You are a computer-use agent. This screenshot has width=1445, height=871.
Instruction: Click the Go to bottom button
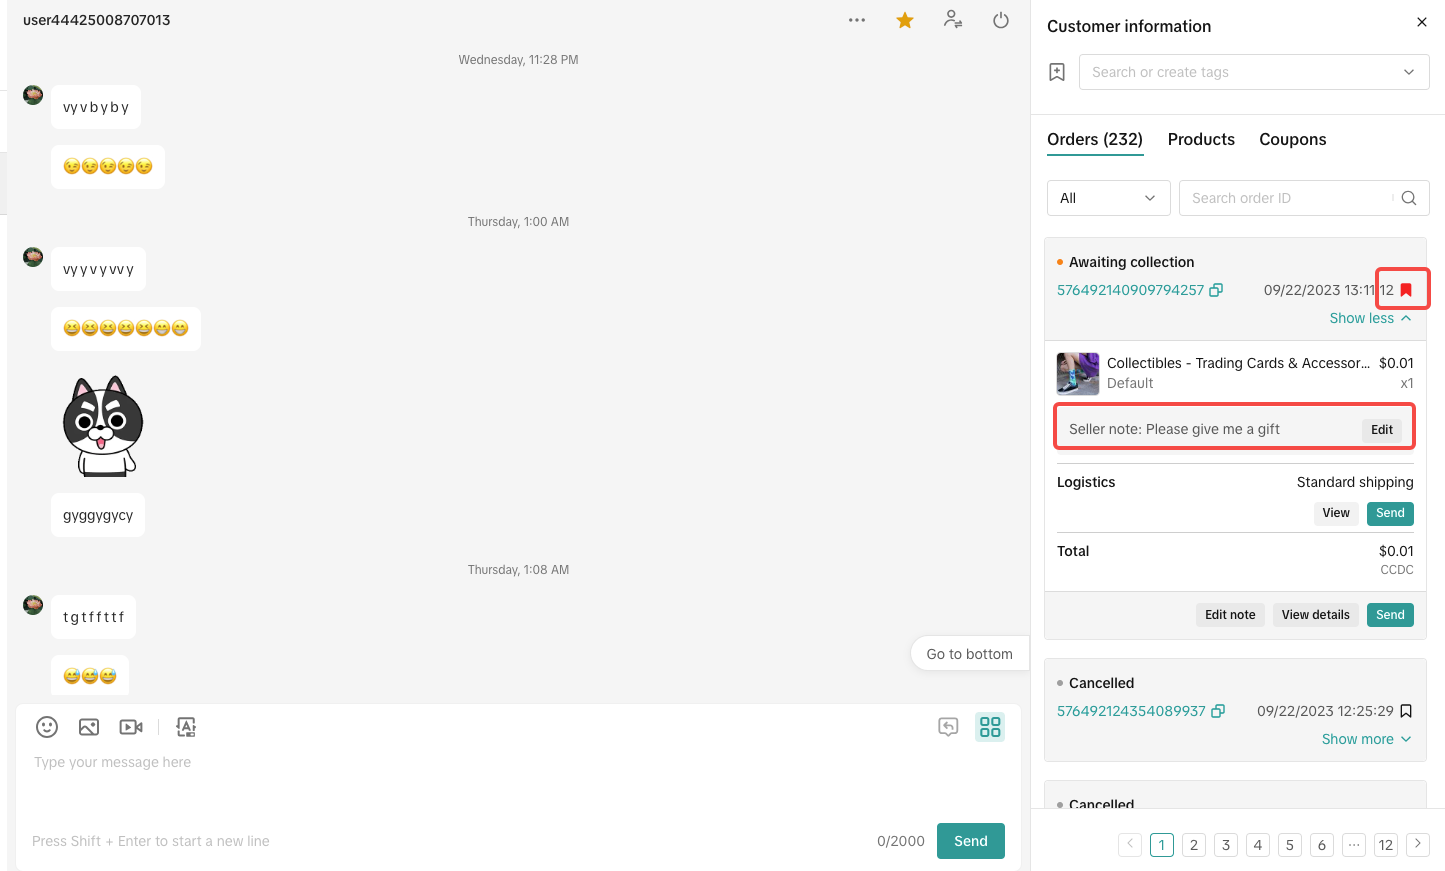(969, 654)
